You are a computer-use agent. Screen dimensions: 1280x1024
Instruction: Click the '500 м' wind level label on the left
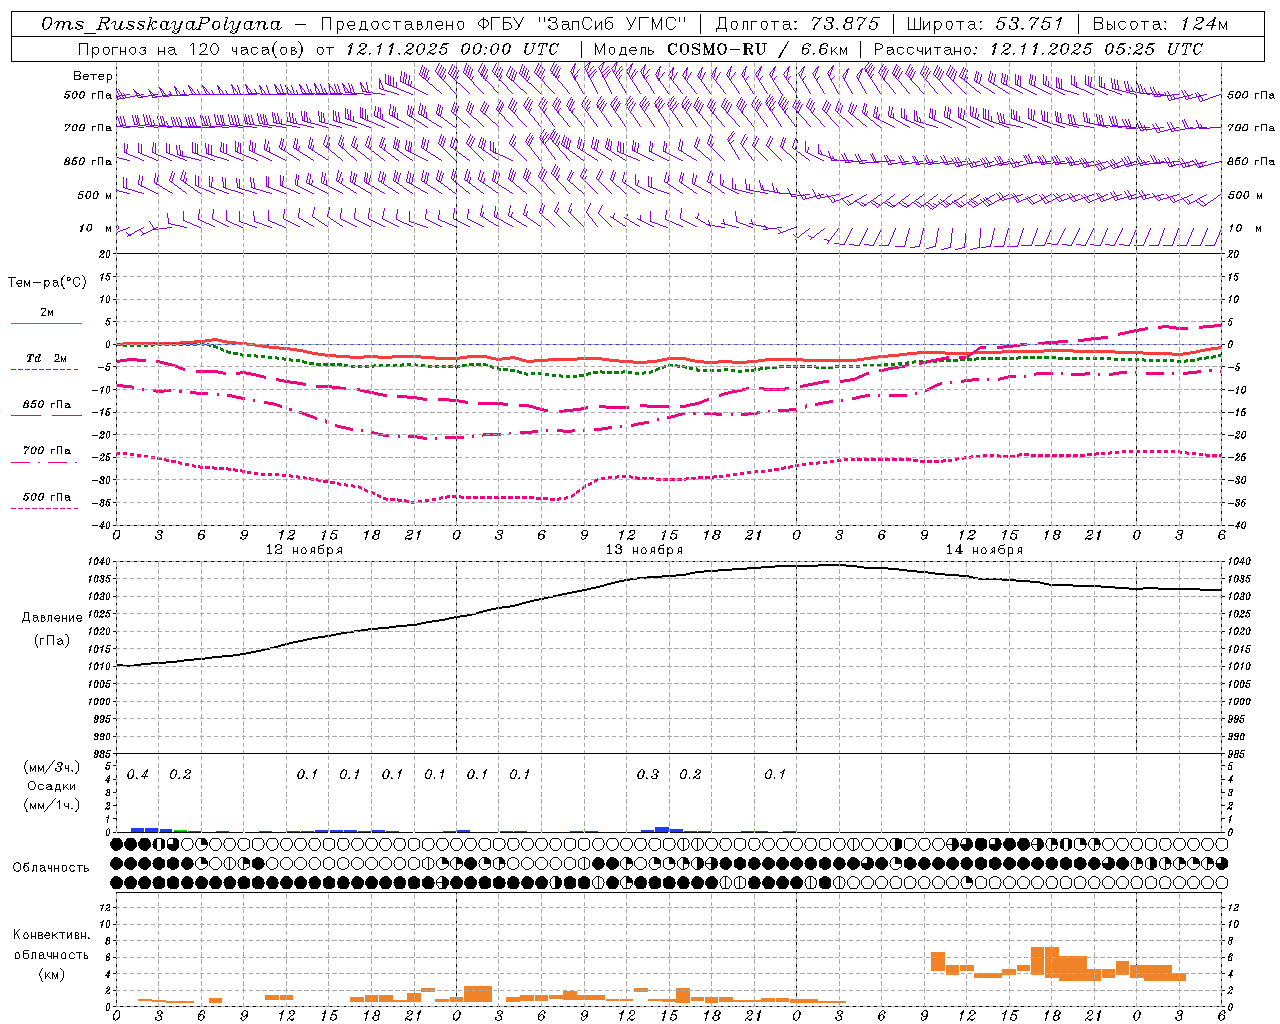click(95, 195)
